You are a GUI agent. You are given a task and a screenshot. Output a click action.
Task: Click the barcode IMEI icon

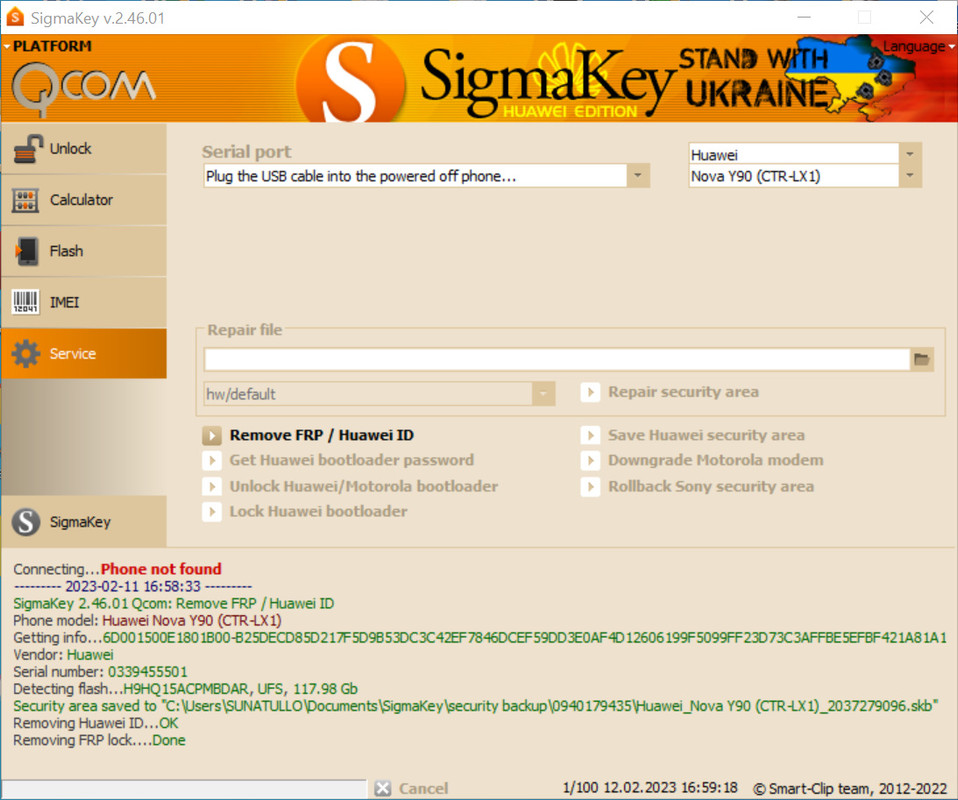(25, 302)
